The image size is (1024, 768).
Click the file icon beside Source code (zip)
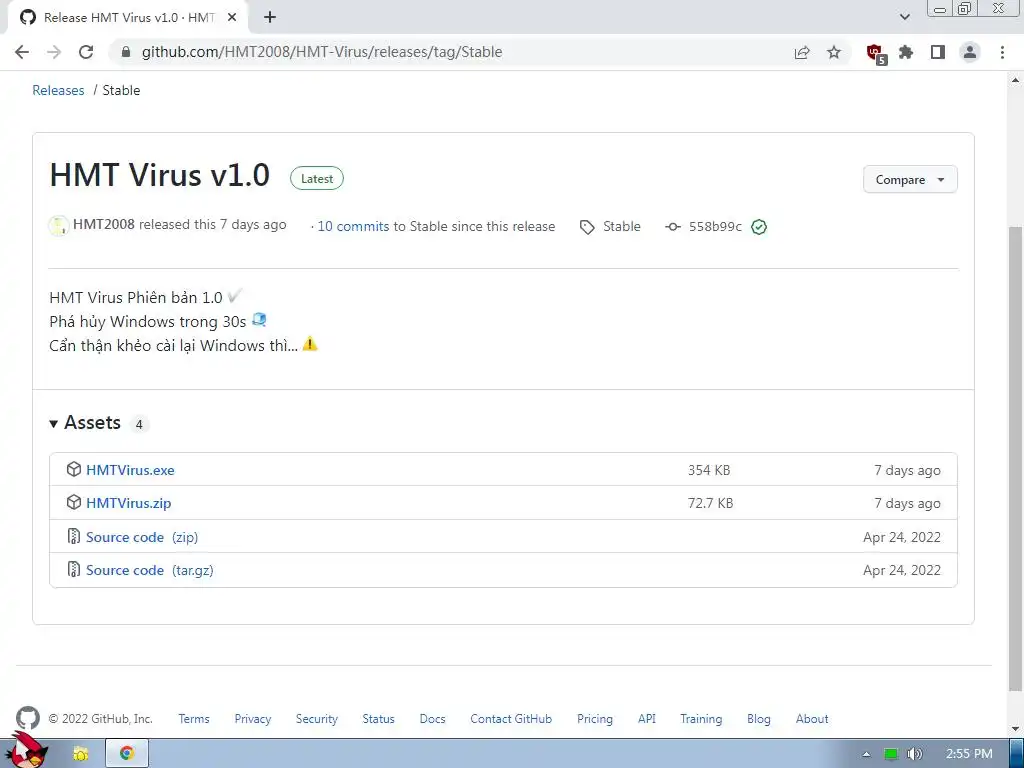coord(74,536)
